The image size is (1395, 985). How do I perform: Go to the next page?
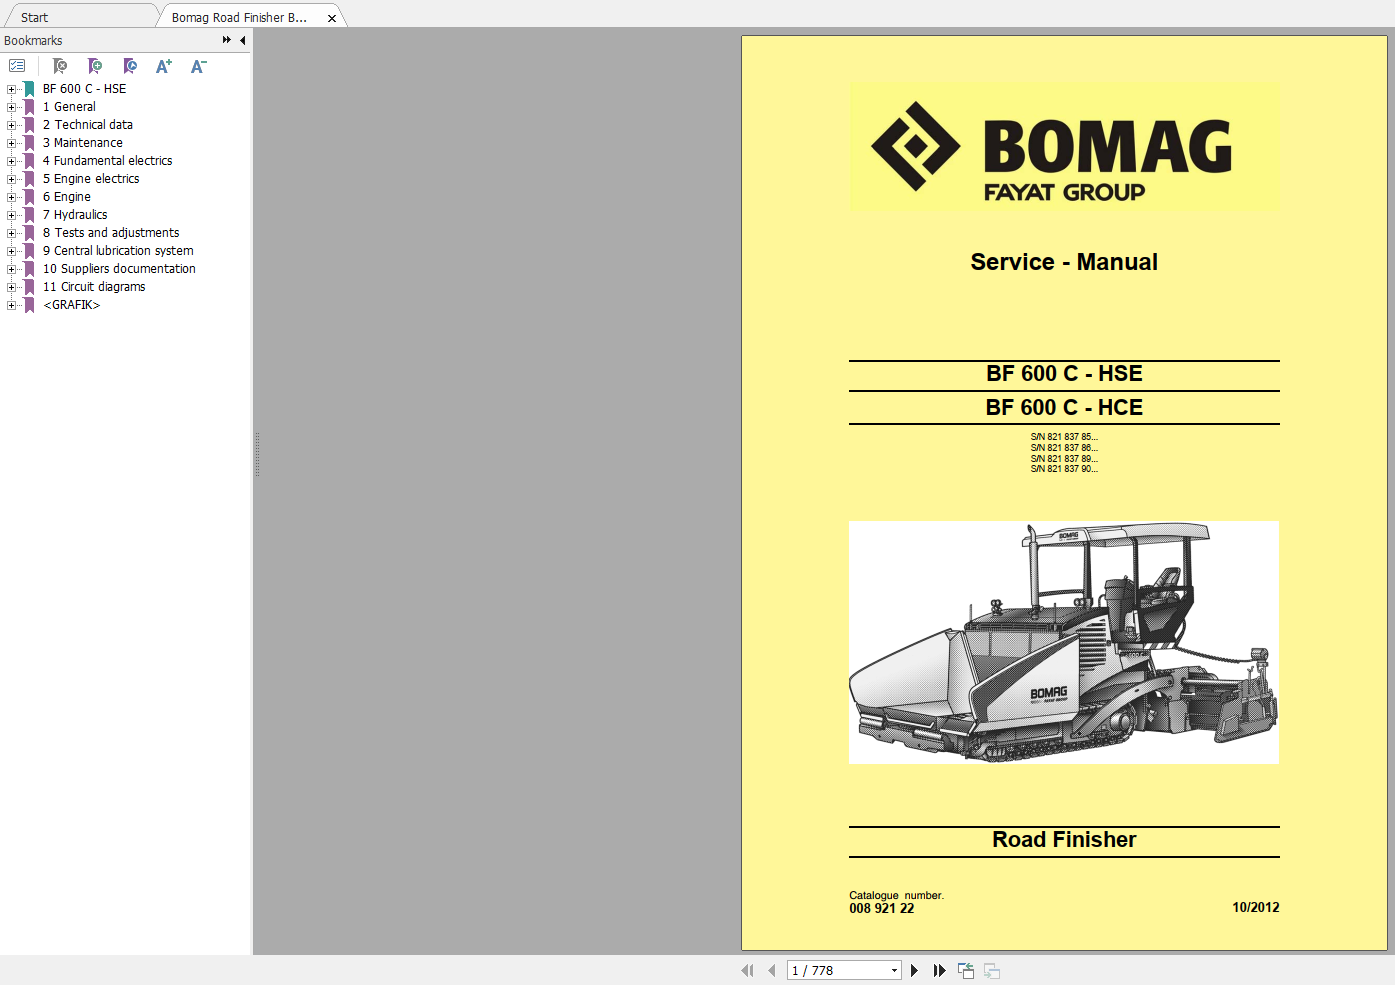[914, 970]
